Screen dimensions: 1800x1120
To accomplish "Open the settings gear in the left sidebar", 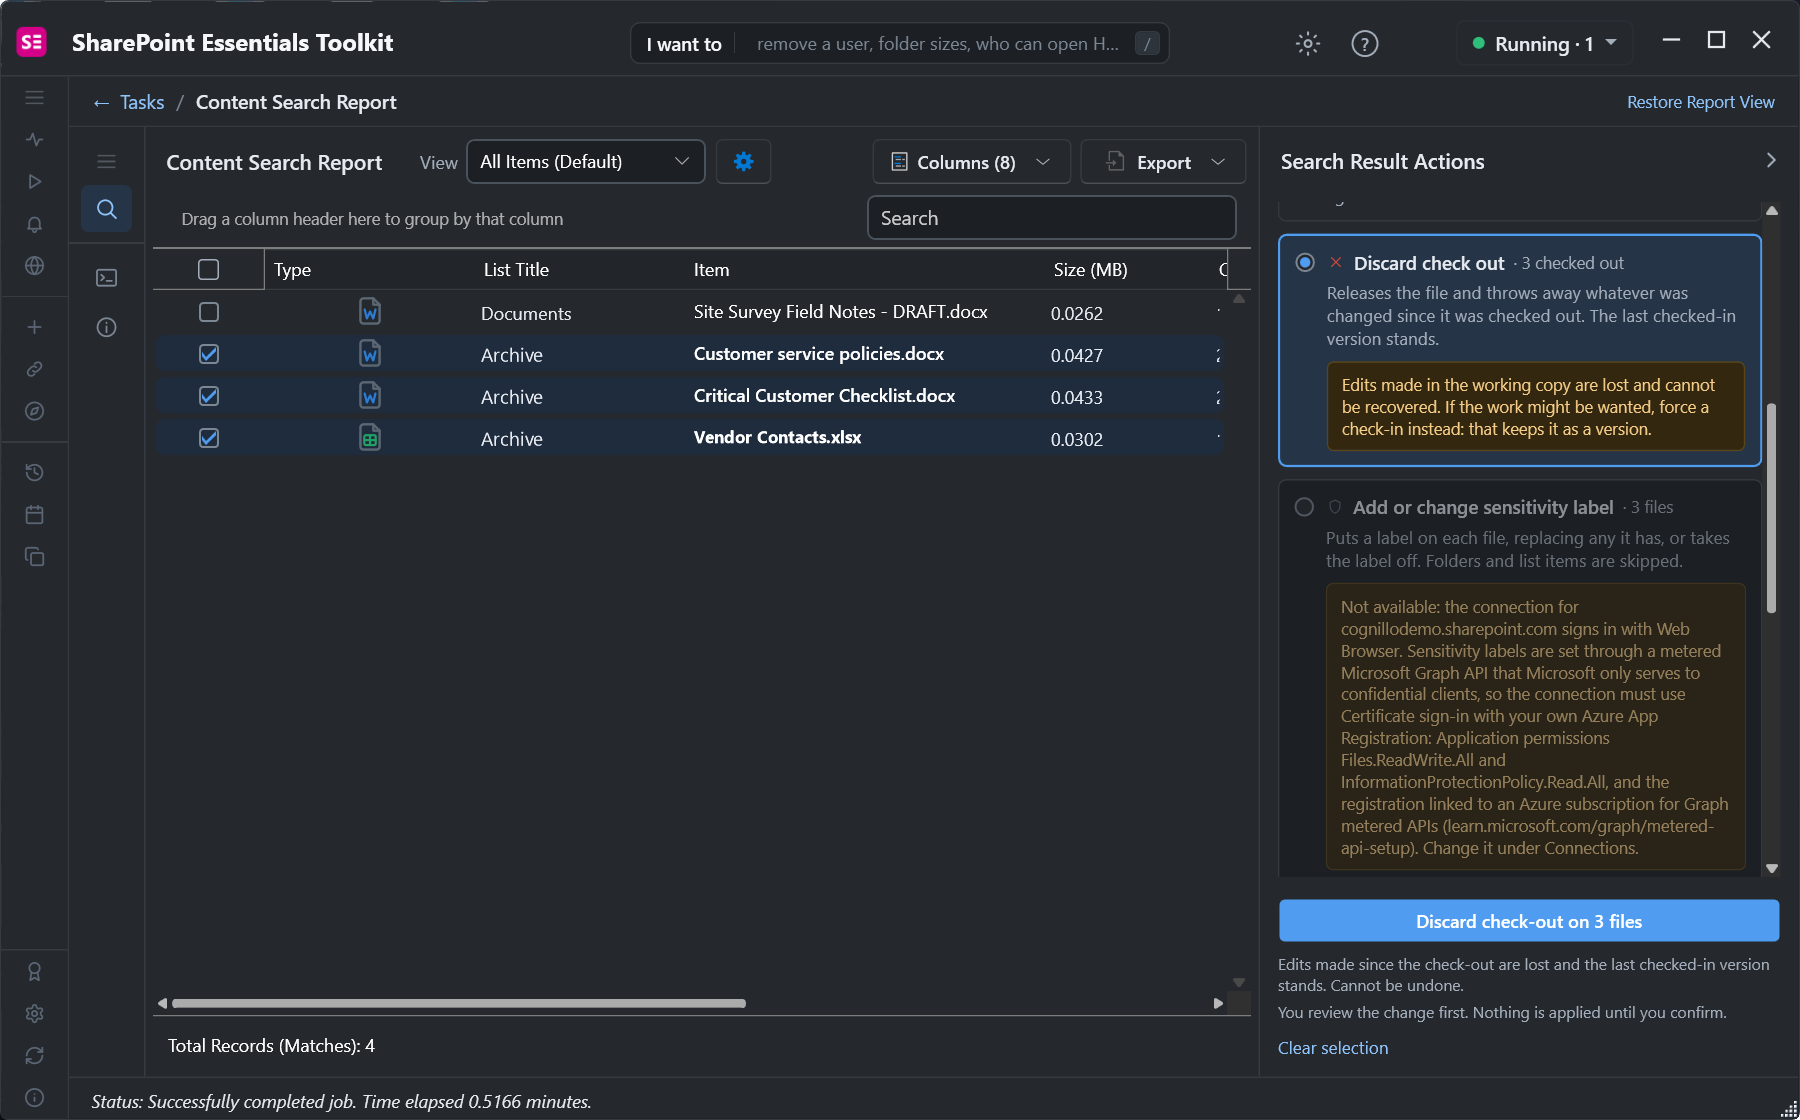I will point(35,1013).
